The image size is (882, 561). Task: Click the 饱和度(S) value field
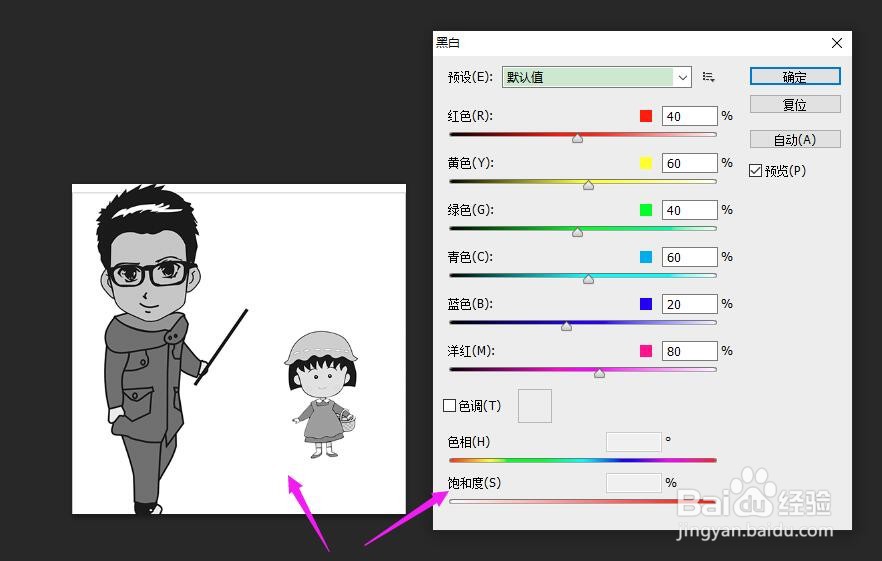633,483
